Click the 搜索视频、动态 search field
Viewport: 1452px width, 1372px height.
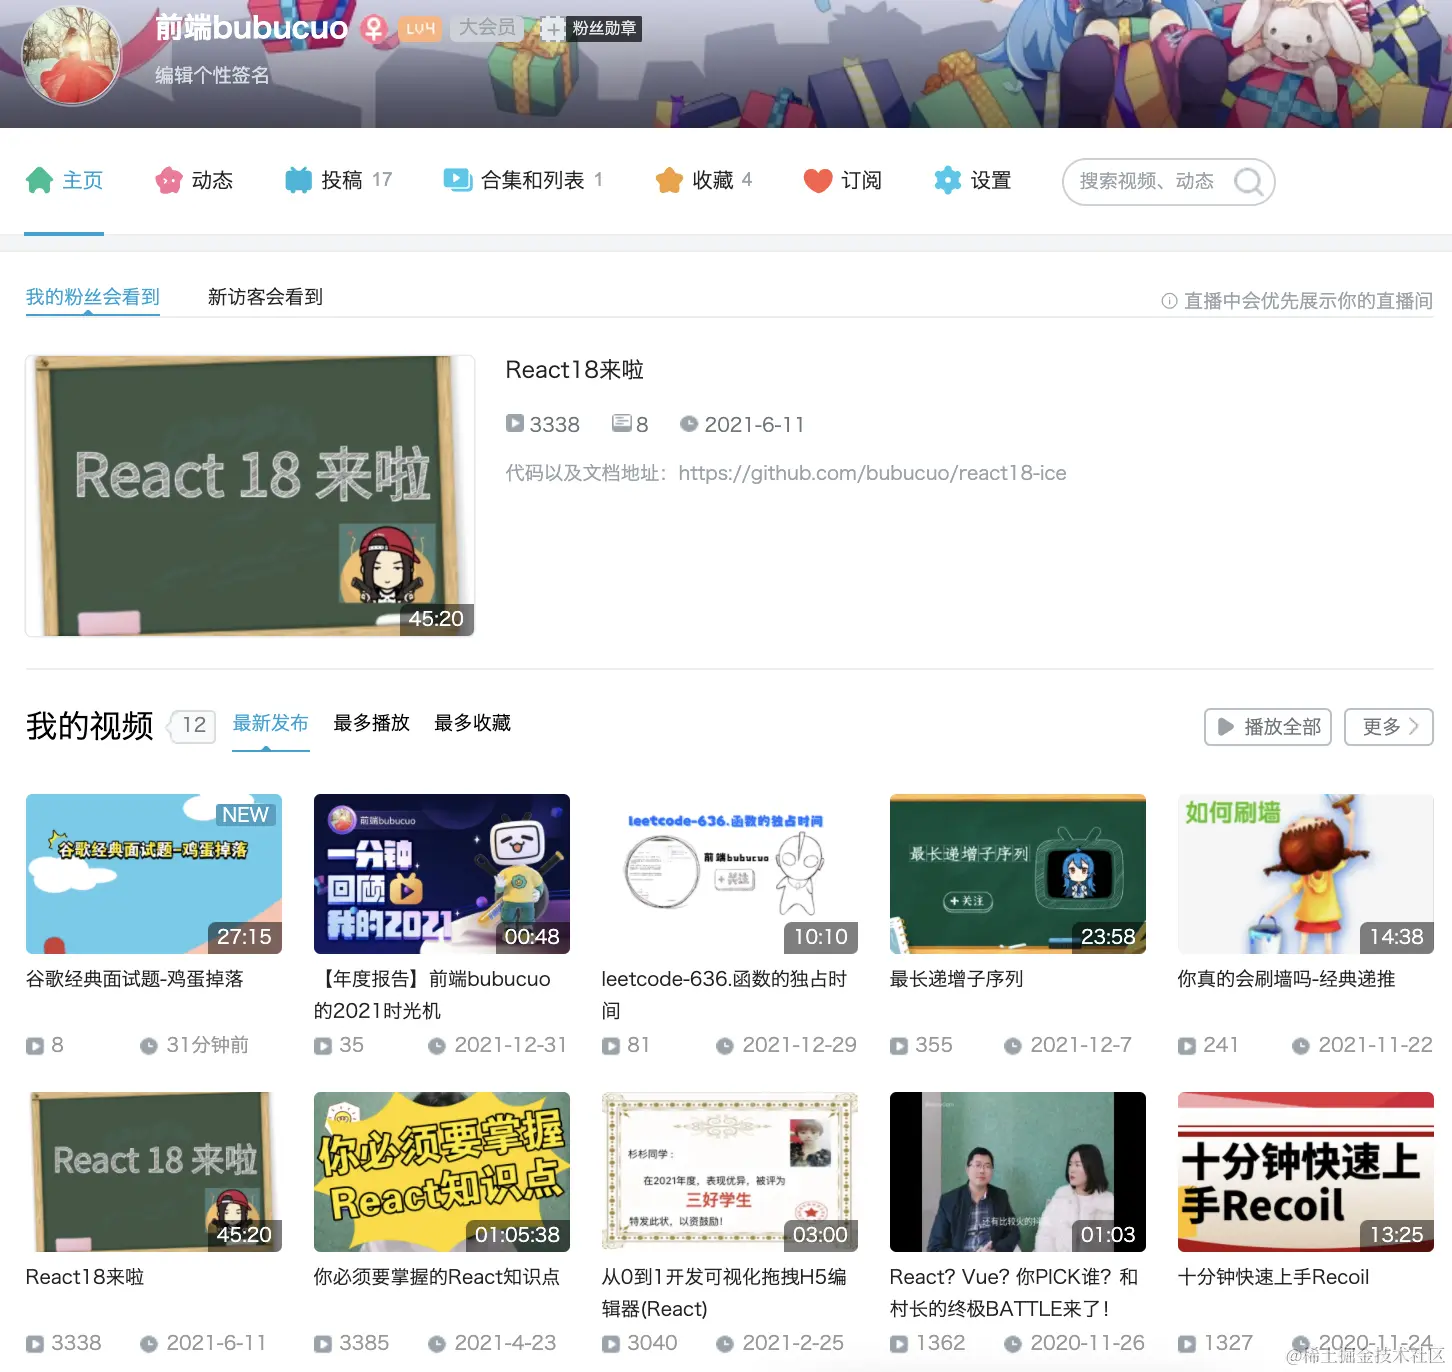click(1168, 182)
